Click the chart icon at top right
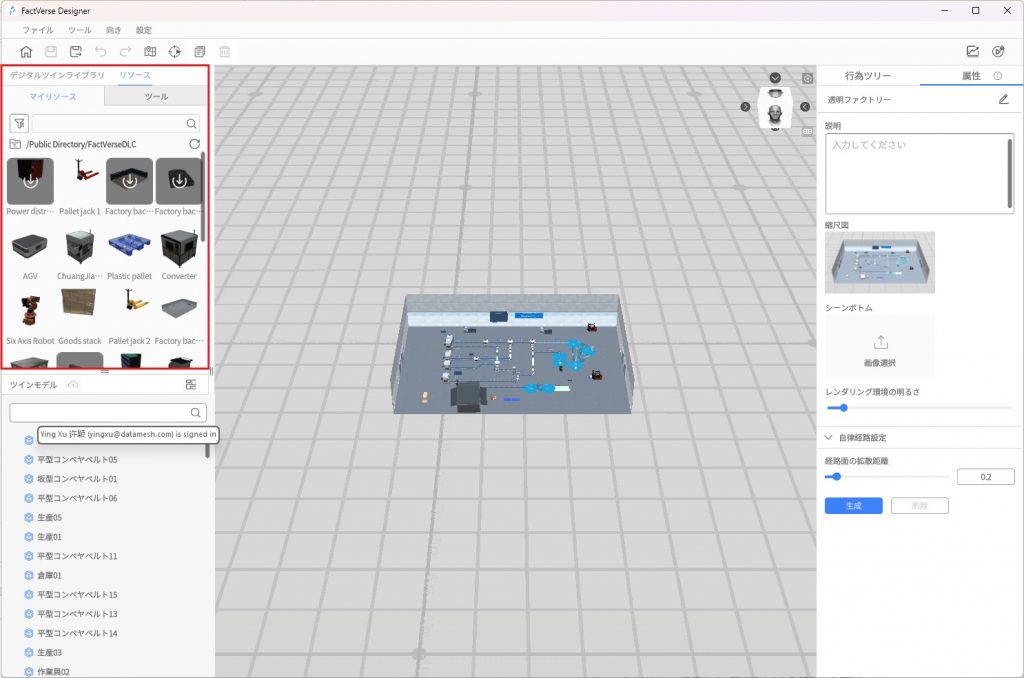 pos(972,51)
